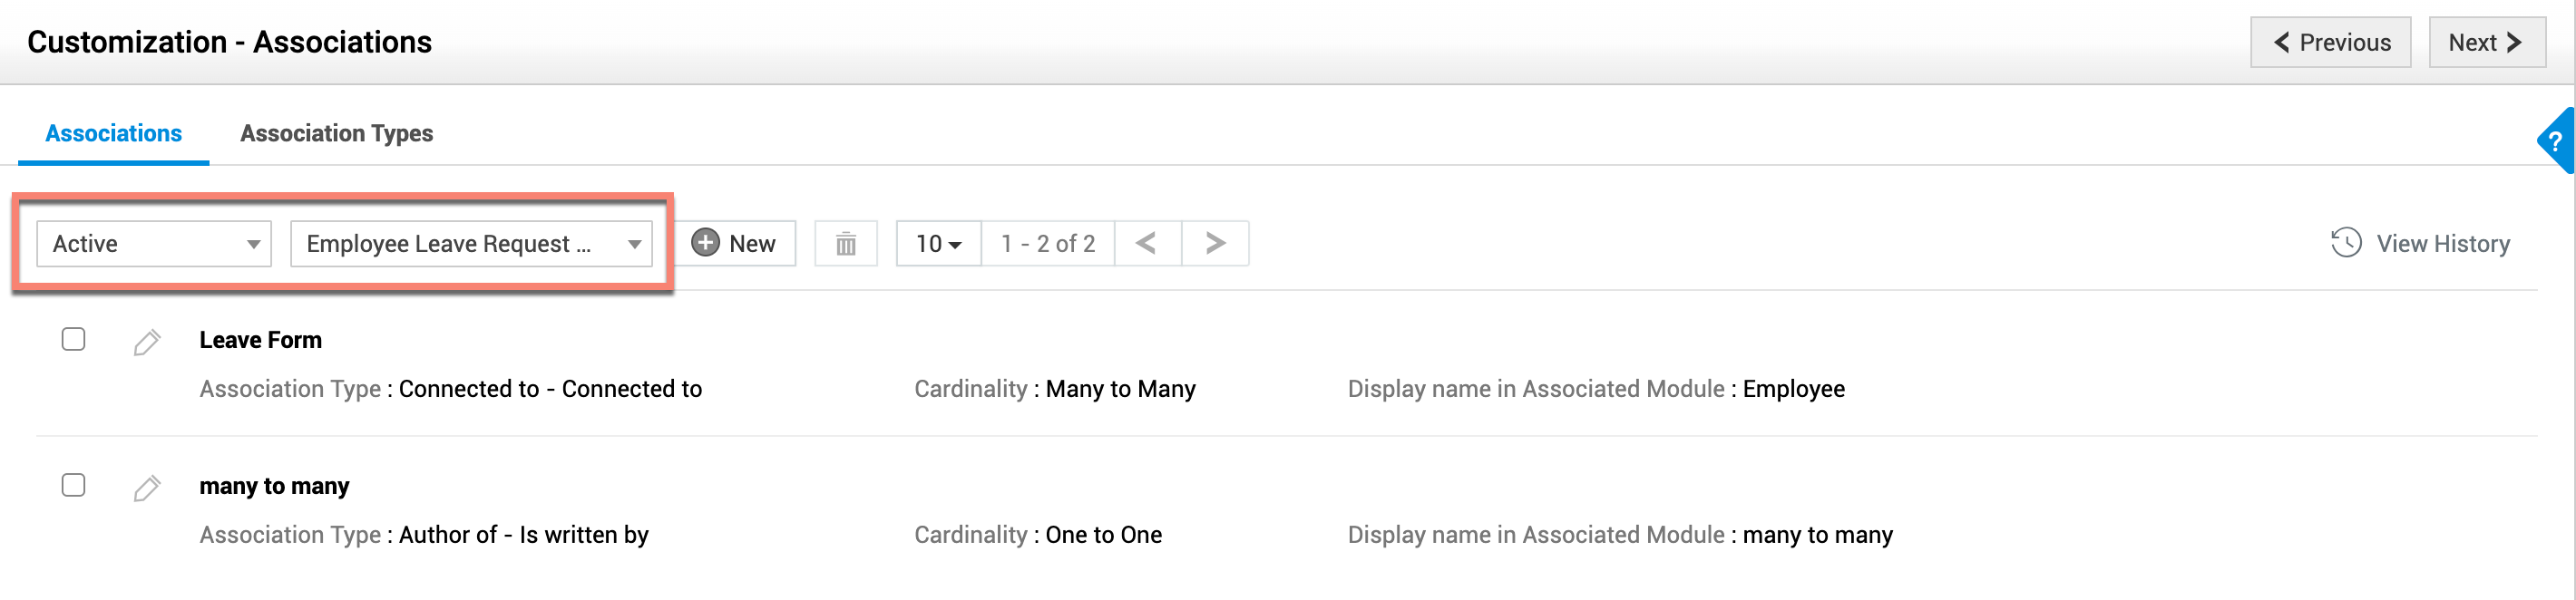
Task: Change the 10 records per page dropdown
Action: [938, 244]
